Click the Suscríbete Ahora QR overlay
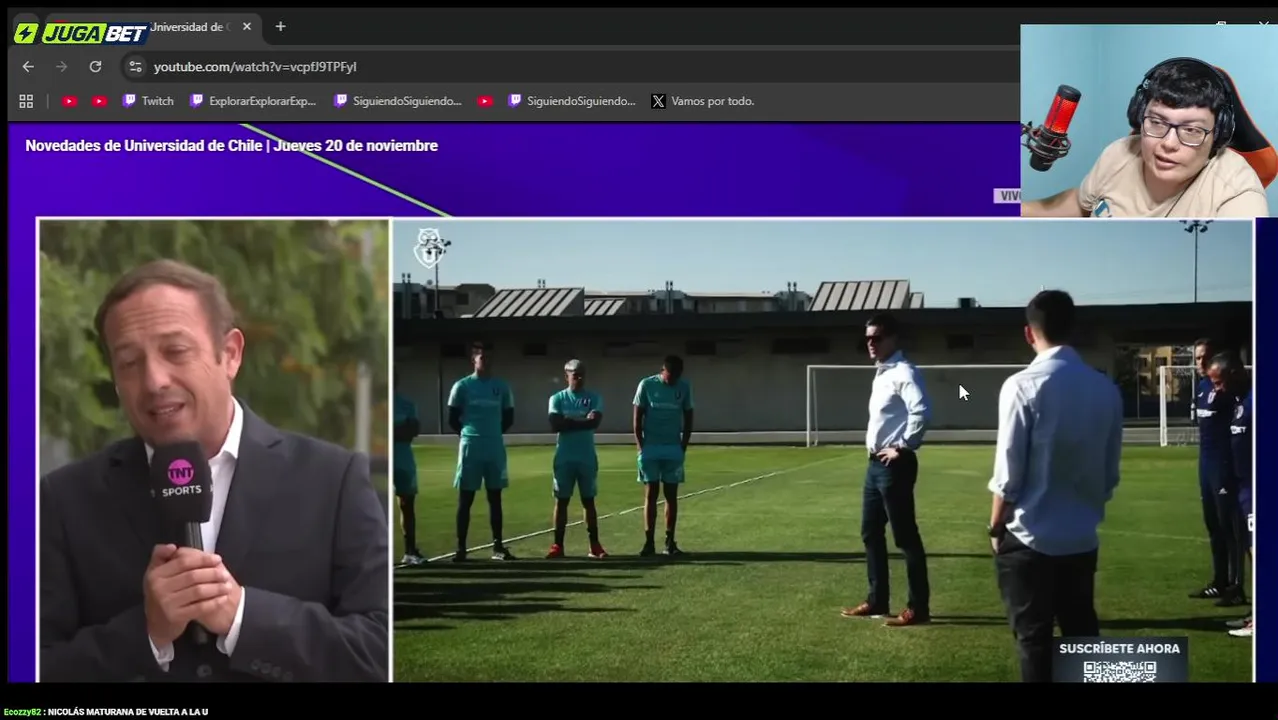1278x720 pixels. tap(1120, 660)
